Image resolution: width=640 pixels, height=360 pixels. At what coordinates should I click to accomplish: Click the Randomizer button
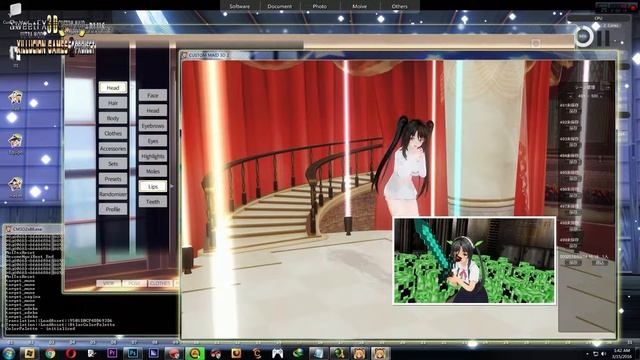[113, 194]
